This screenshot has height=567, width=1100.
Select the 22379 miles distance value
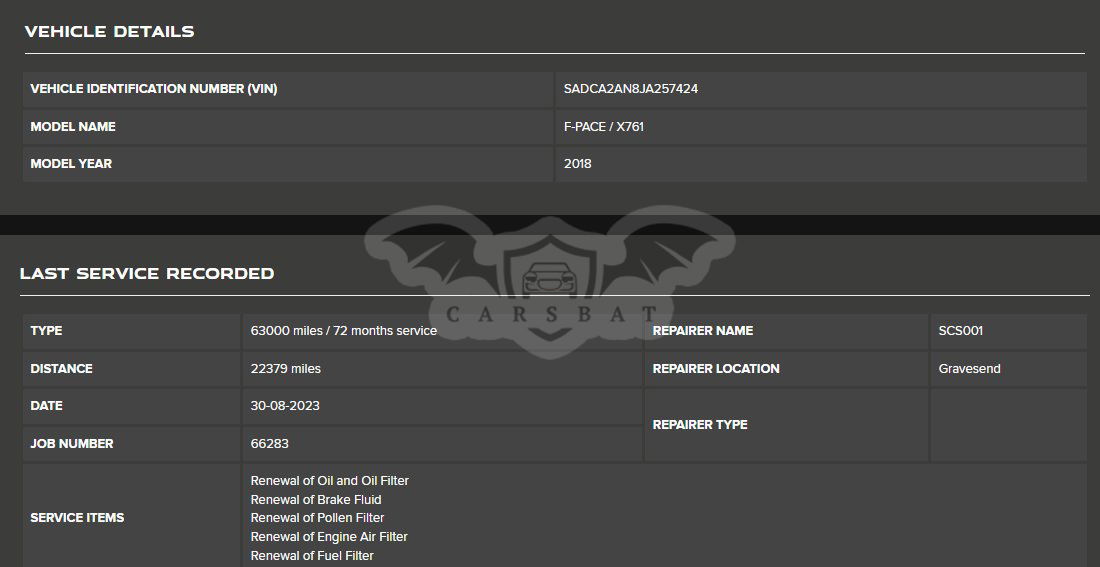click(285, 369)
